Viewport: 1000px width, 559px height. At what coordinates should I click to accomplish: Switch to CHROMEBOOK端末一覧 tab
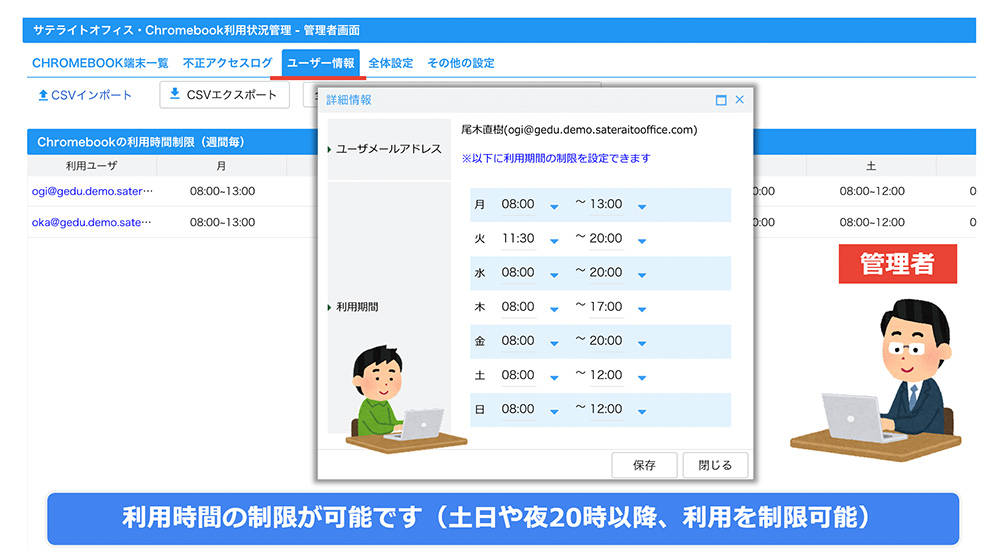pos(100,63)
